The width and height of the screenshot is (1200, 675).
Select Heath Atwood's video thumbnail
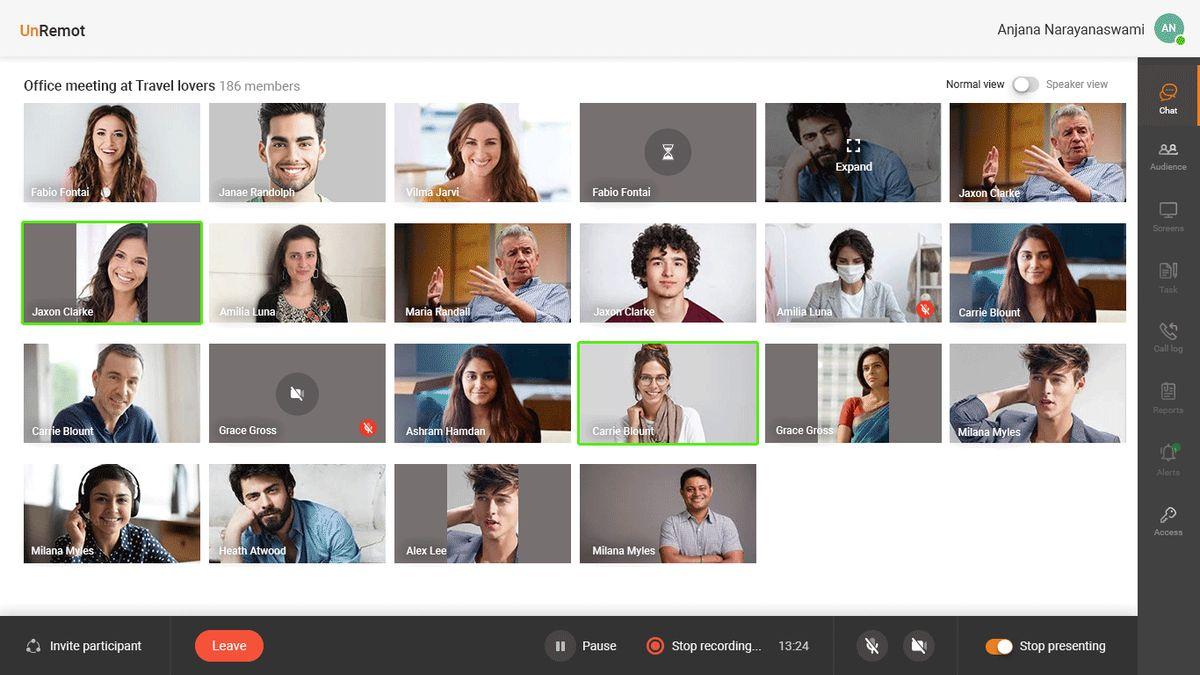[297, 513]
